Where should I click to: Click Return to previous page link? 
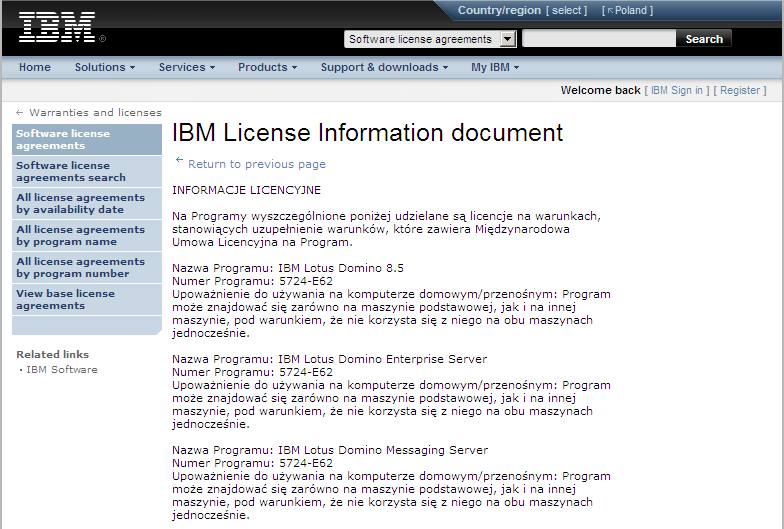click(256, 164)
